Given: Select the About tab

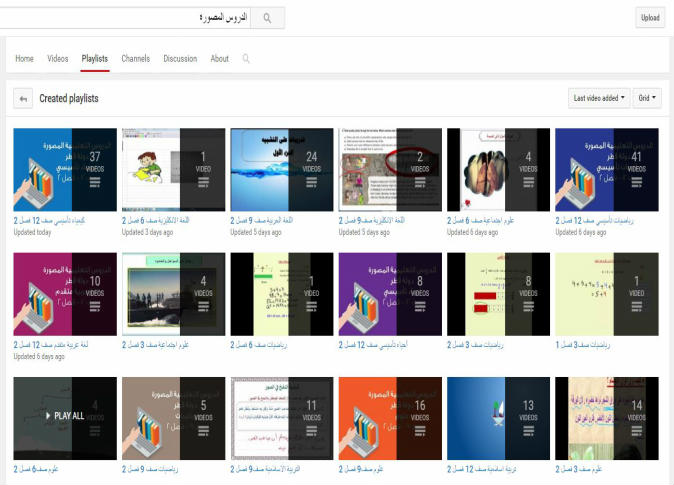Looking at the screenshot, I should pos(219,59).
